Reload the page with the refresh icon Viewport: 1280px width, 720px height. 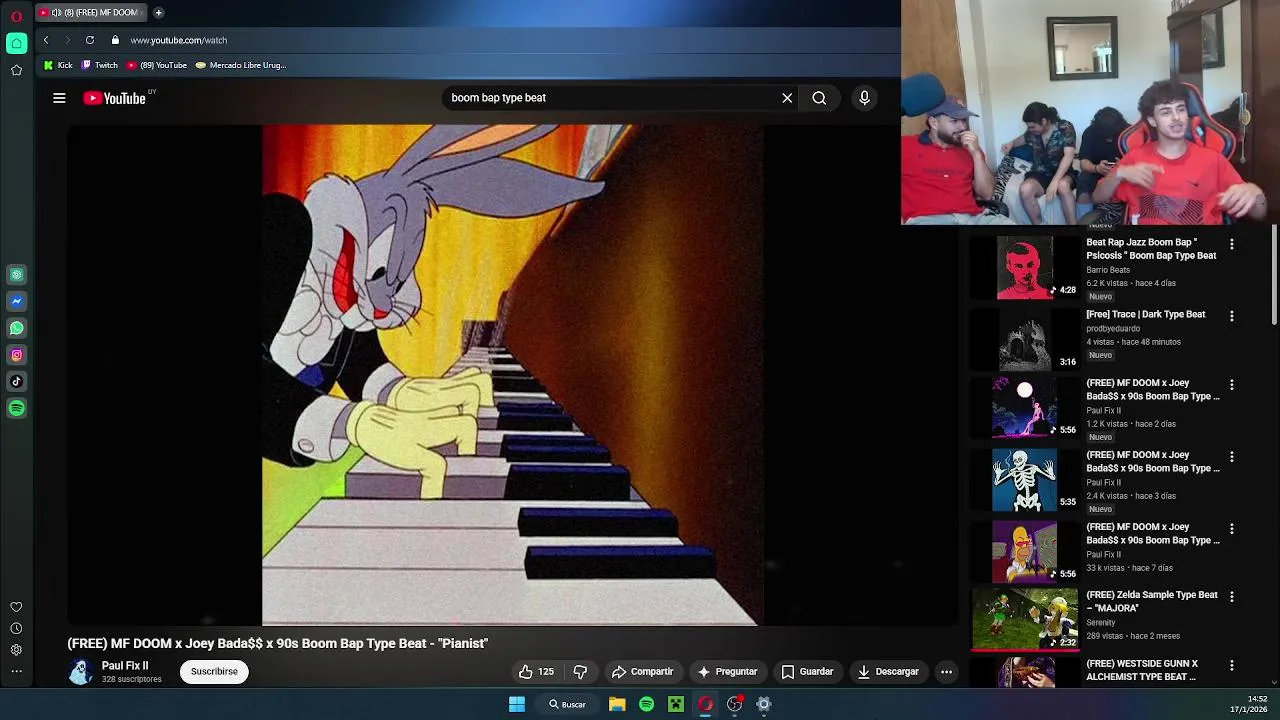point(90,40)
